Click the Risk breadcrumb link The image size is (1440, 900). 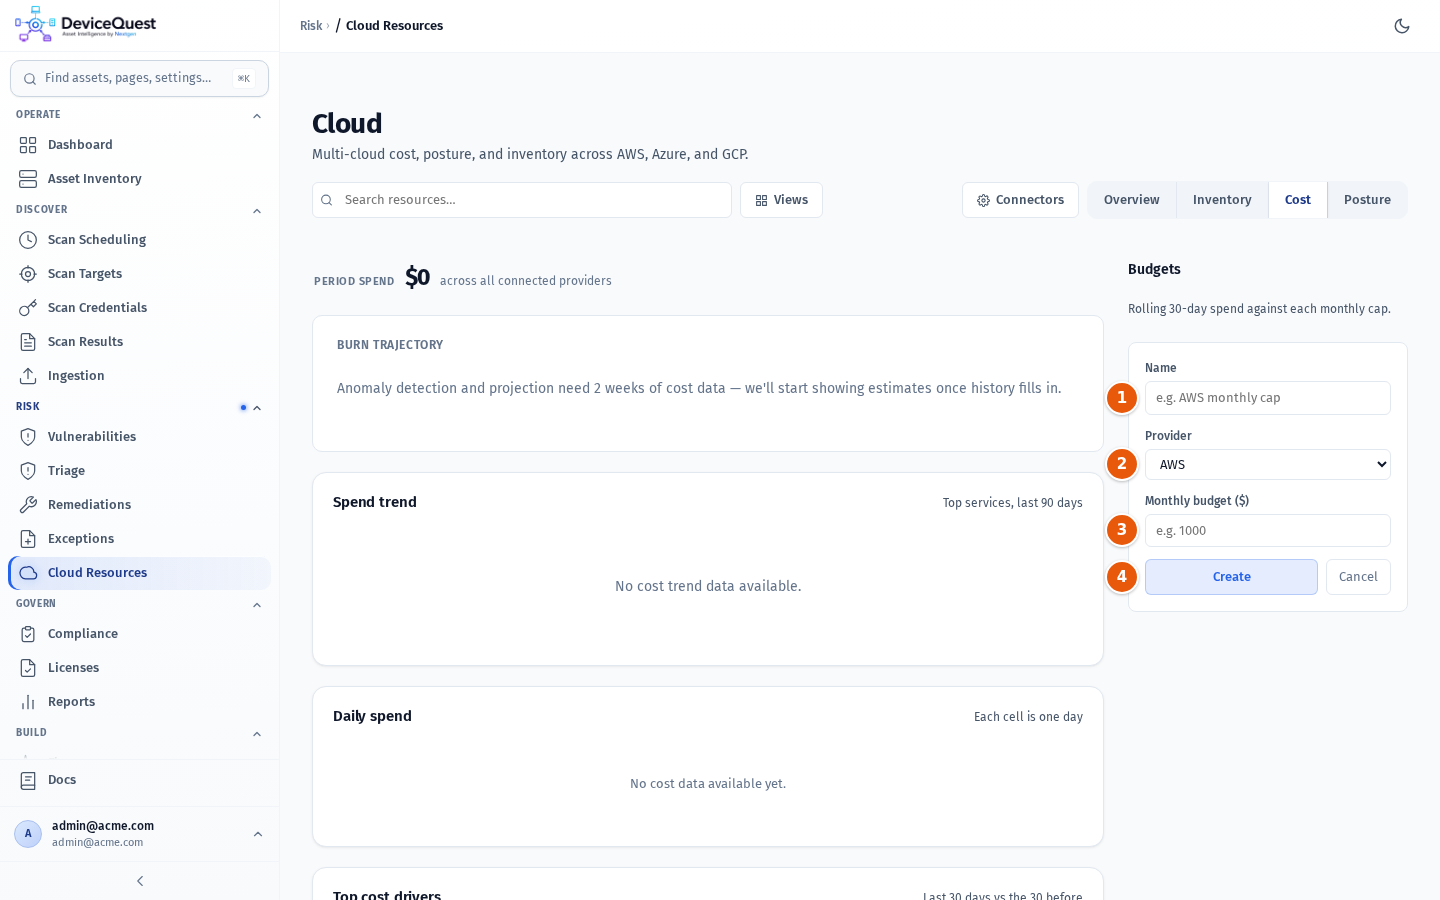point(311,26)
